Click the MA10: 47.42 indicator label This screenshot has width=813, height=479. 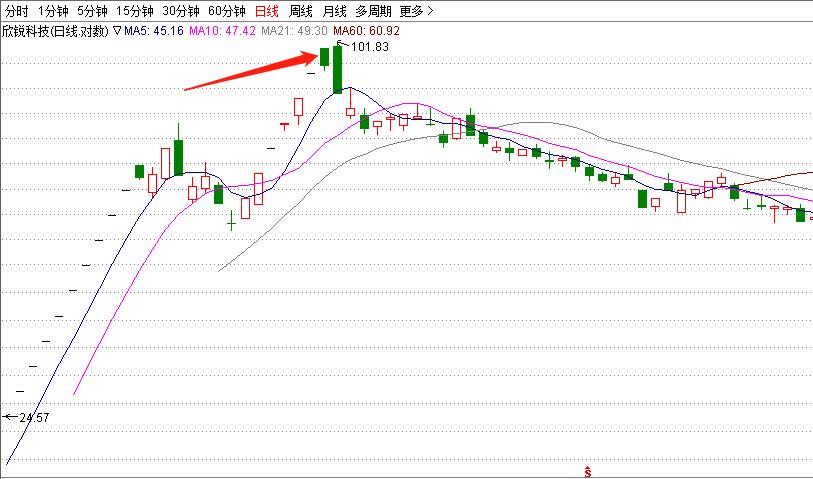pyautogui.click(x=222, y=31)
